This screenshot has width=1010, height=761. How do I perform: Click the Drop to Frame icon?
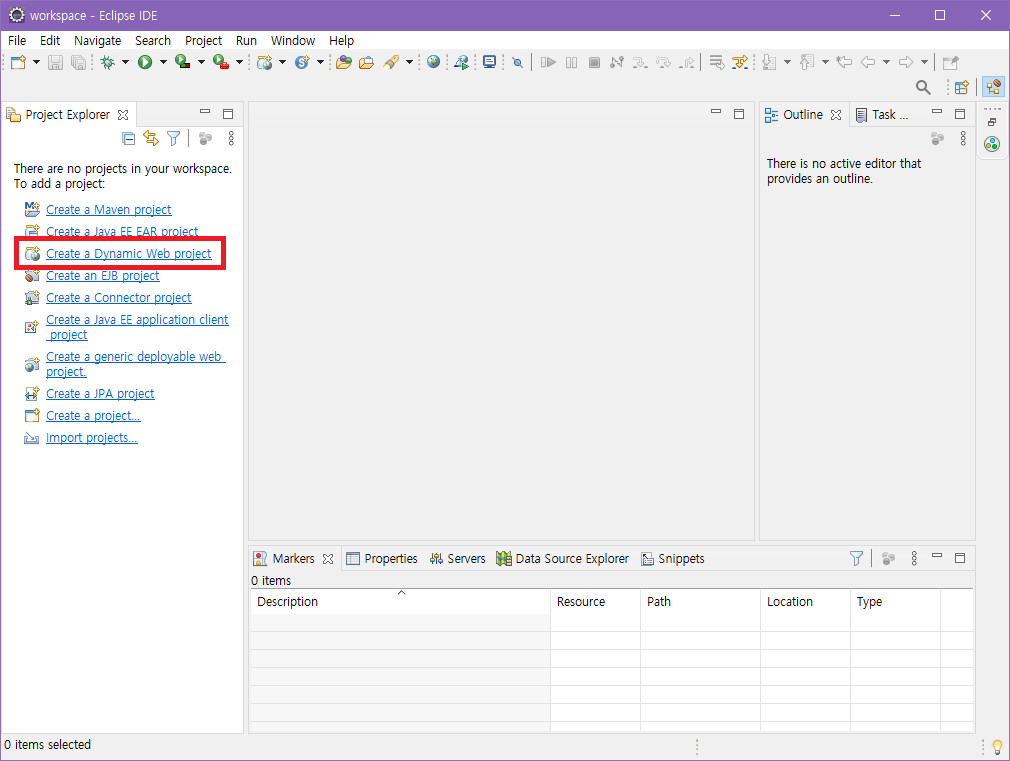click(716, 63)
